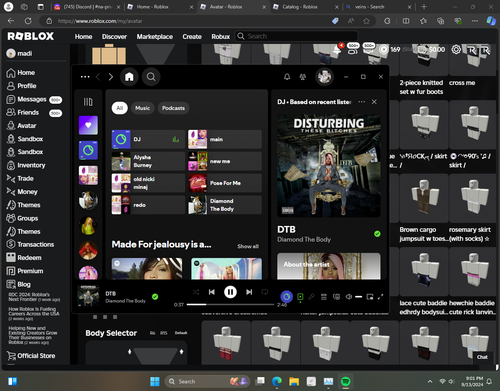Click the song progress bar
The height and width of the screenshot is (391, 500).
[230, 304]
